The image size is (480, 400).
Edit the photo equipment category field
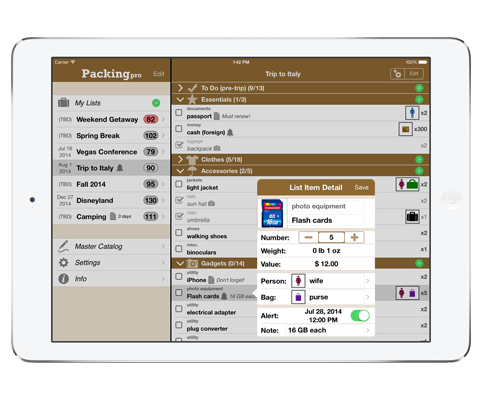click(327, 206)
